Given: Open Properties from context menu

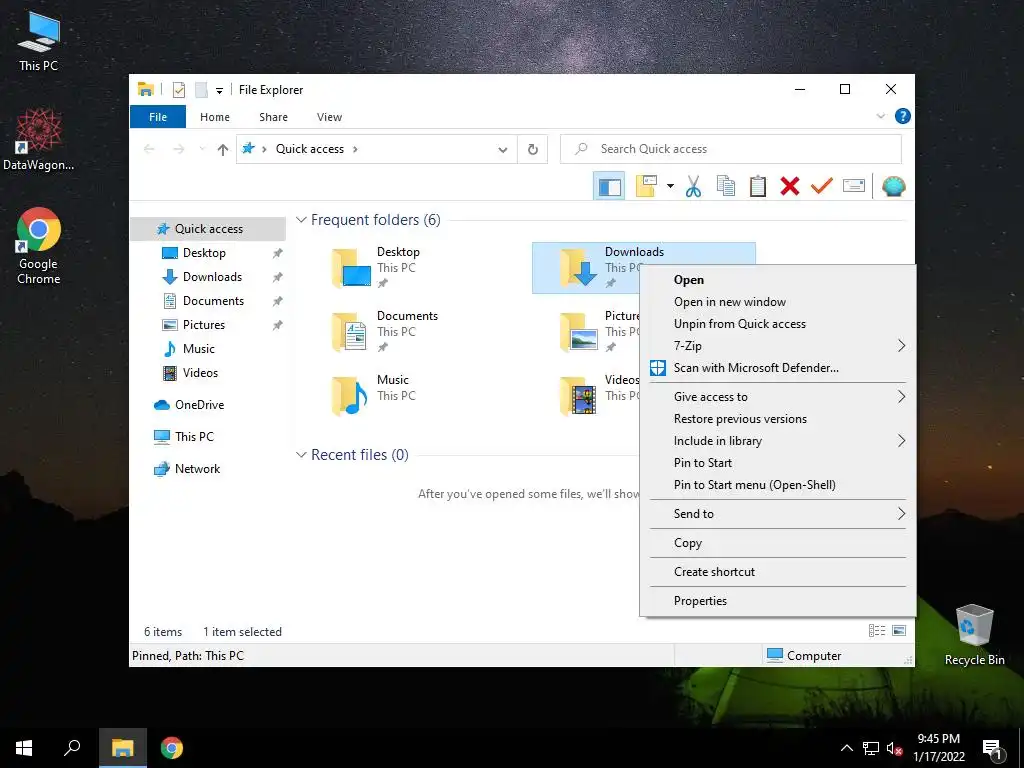Looking at the screenshot, I should click(778, 601).
